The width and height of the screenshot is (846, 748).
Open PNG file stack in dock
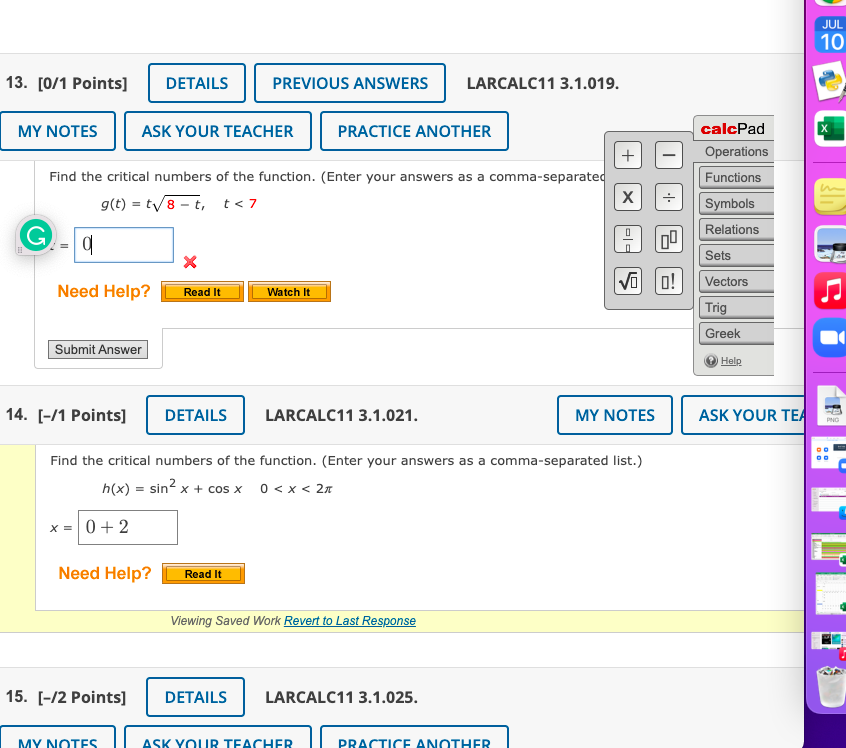click(x=831, y=405)
